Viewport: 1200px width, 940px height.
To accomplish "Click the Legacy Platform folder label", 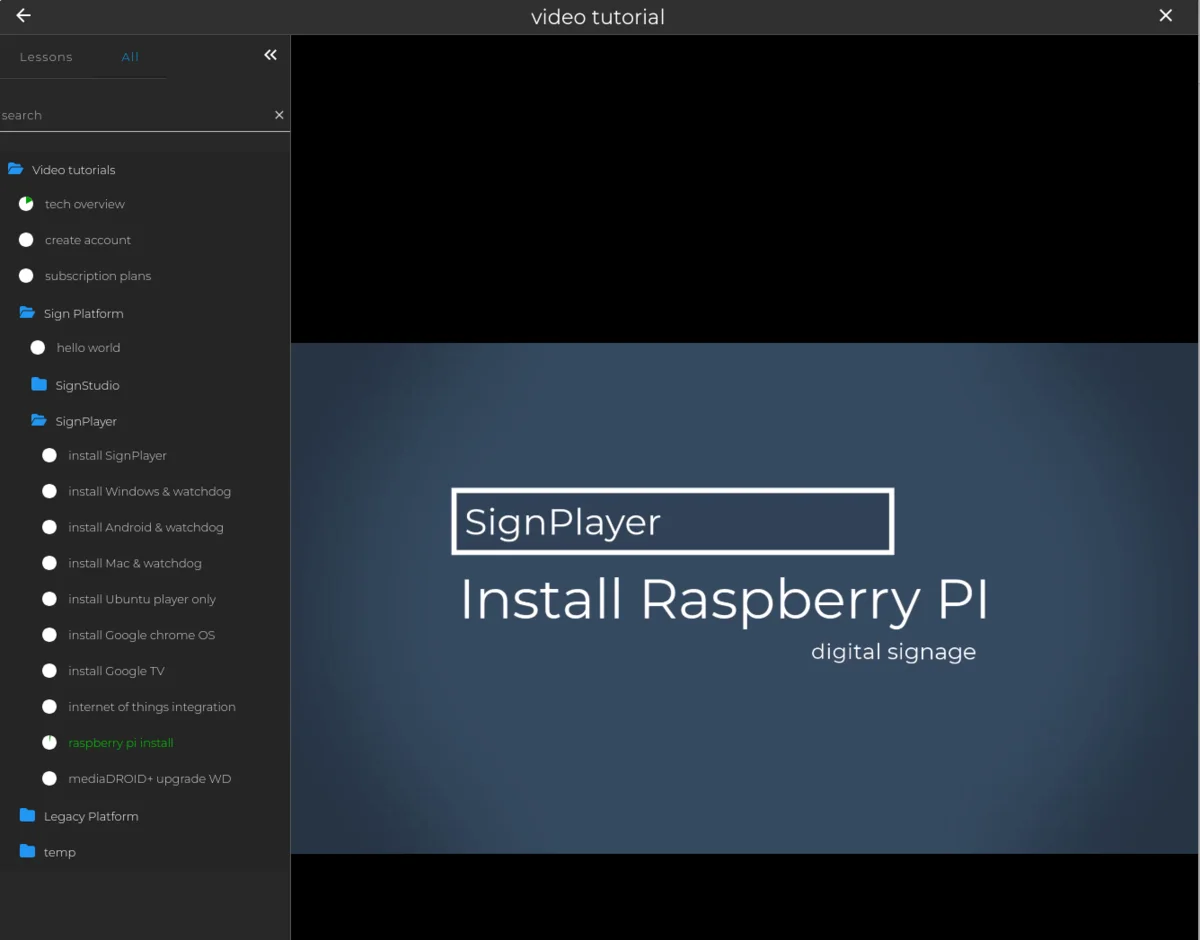I will click(91, 816).
